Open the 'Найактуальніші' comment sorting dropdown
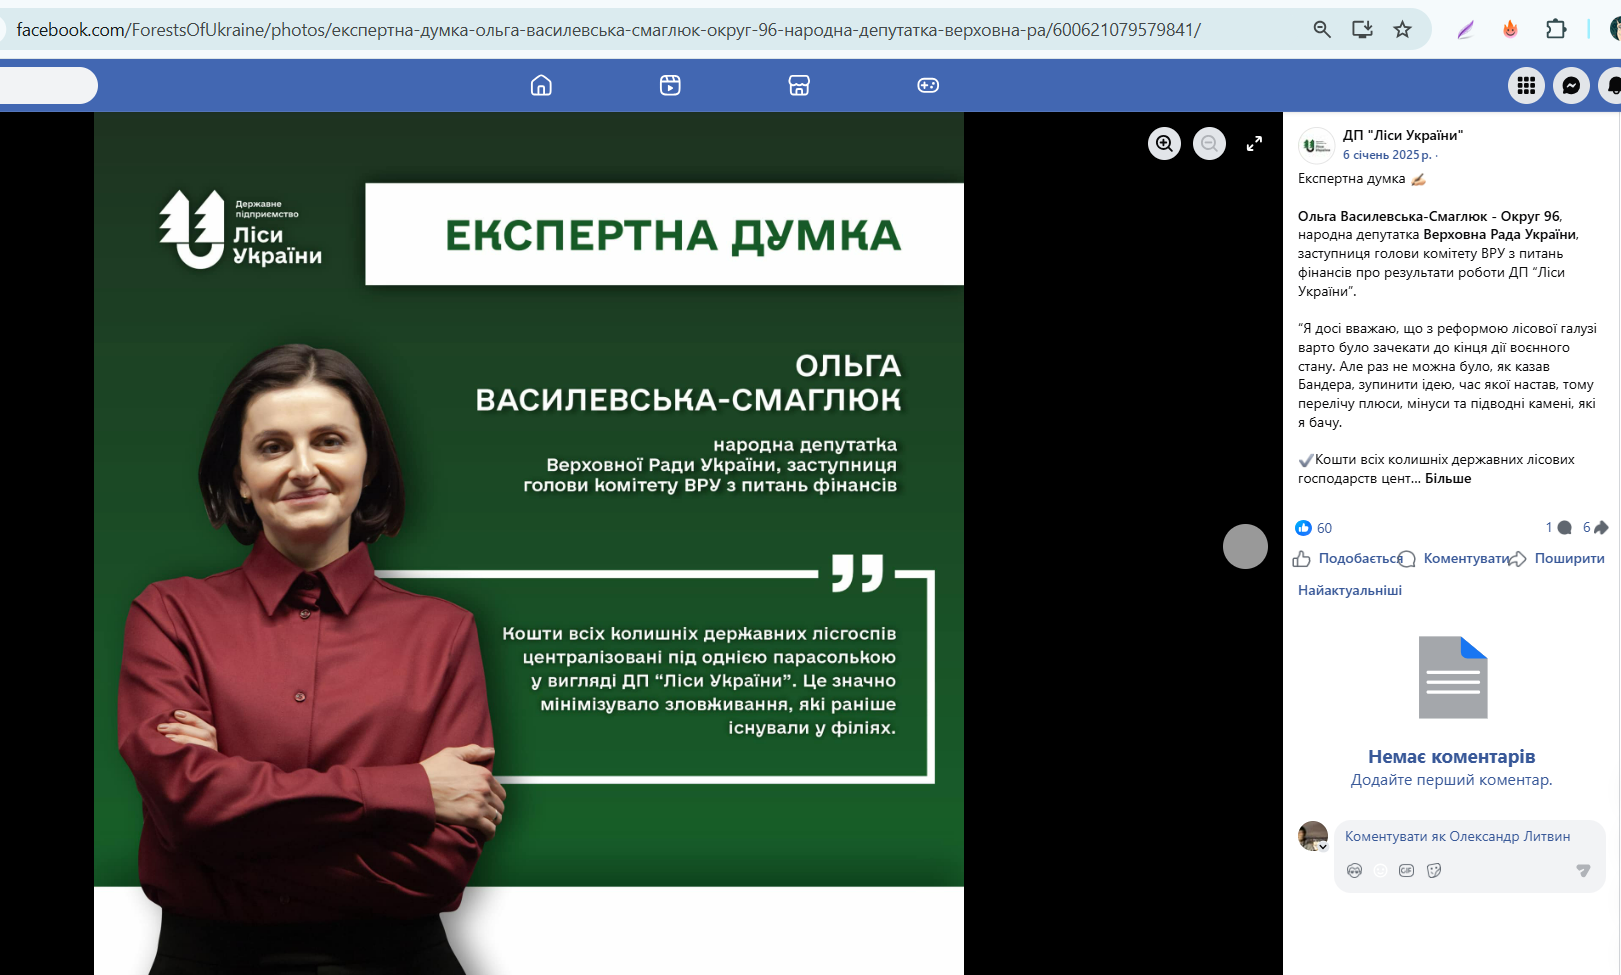Image resolution: width=1621 pixels, height=975 pixels. (1348, 590)
